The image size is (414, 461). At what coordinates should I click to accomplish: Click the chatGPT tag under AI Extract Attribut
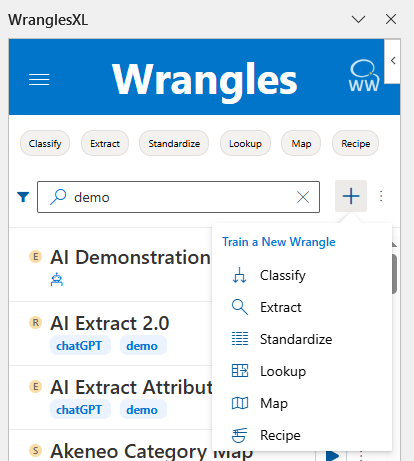click(x=80, y=410)
